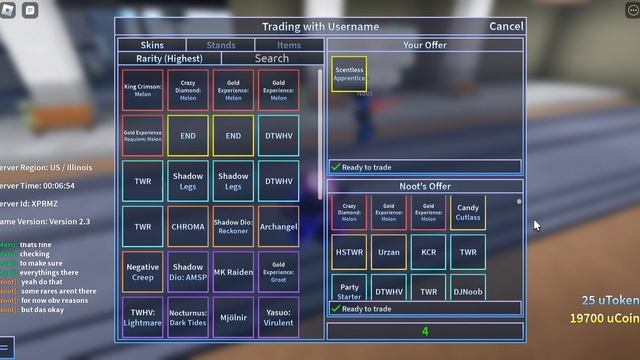Viewport: 640px width, 360px height.
Task: Click chat message 'yeah do that'
Action: tap(42, 282)
